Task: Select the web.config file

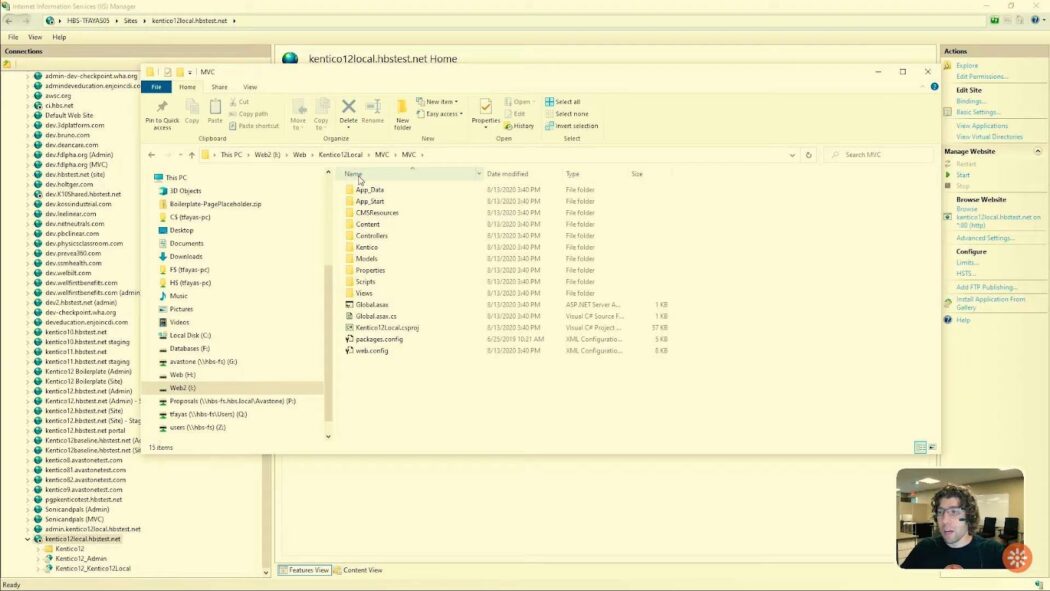Action: (x=372, y=351)
